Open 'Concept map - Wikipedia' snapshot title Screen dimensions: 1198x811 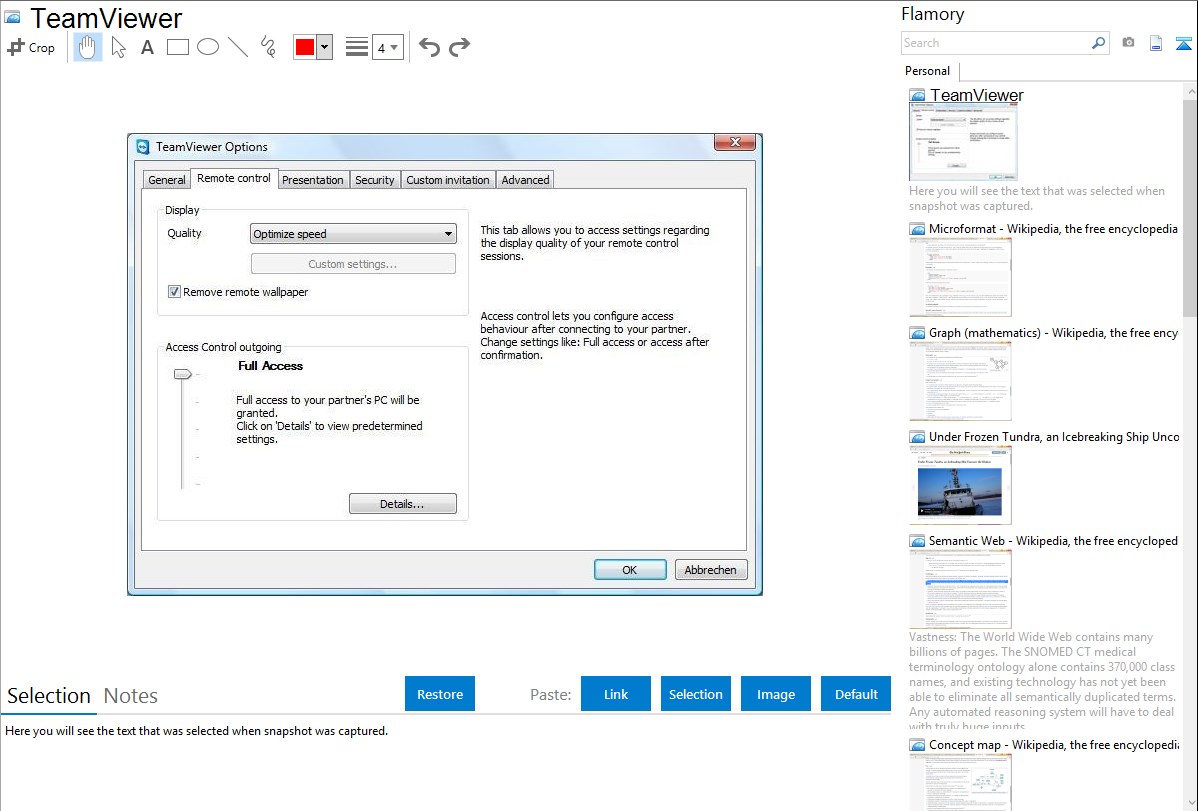1053,745
